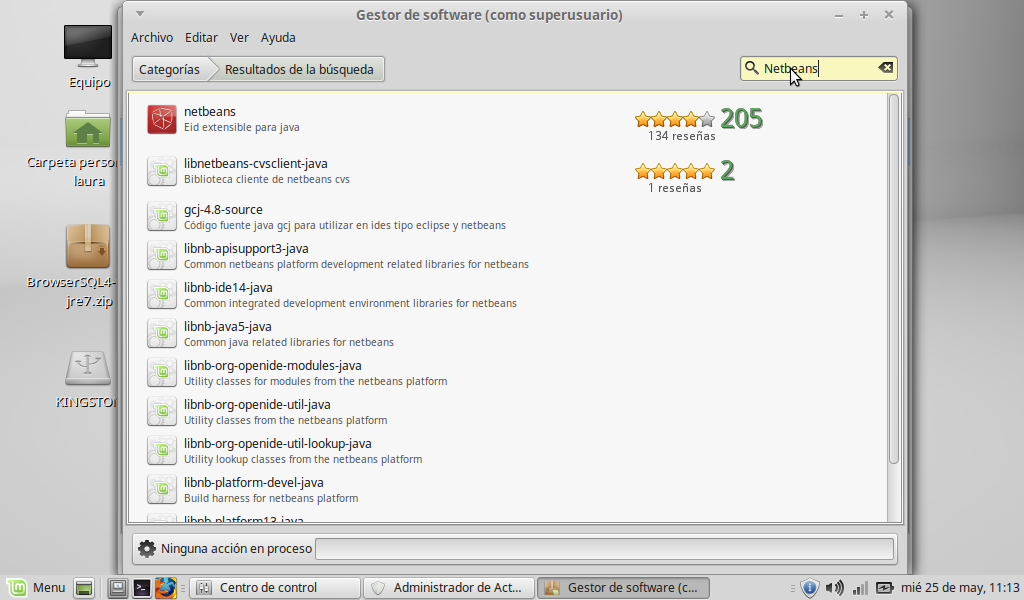Open the window menu arrow in titlebar
1024x600 pixels.
(x=140, y=14)
